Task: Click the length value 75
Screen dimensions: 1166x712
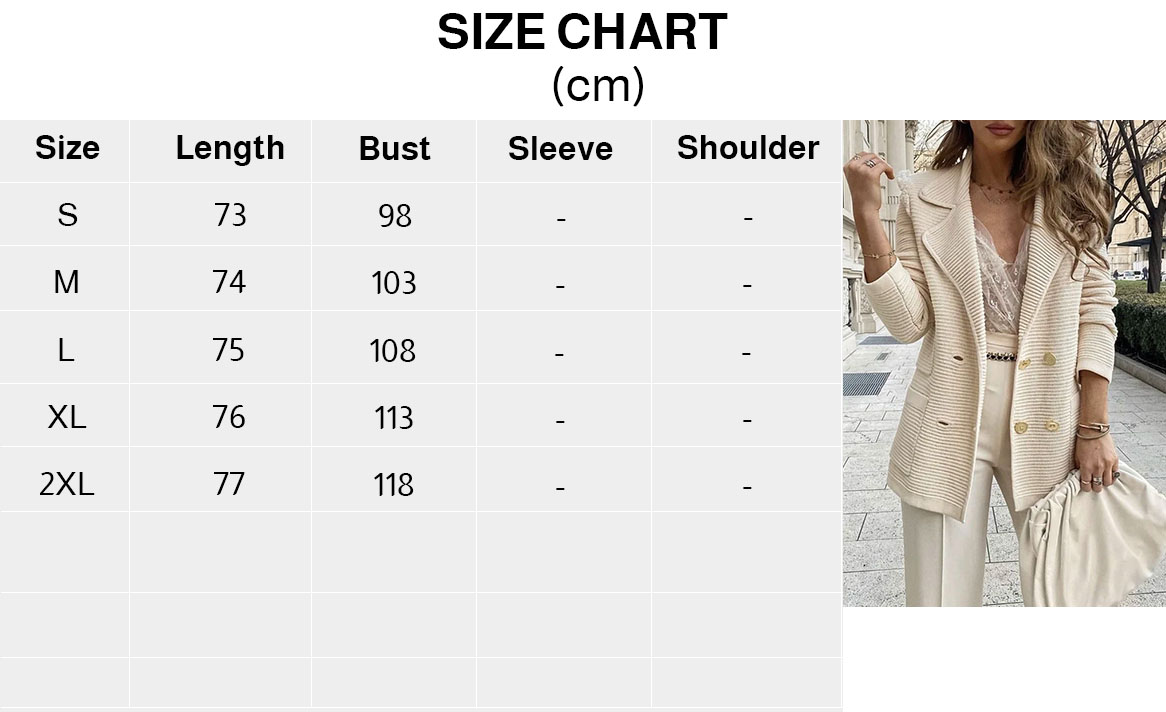Action: (229, 350)
